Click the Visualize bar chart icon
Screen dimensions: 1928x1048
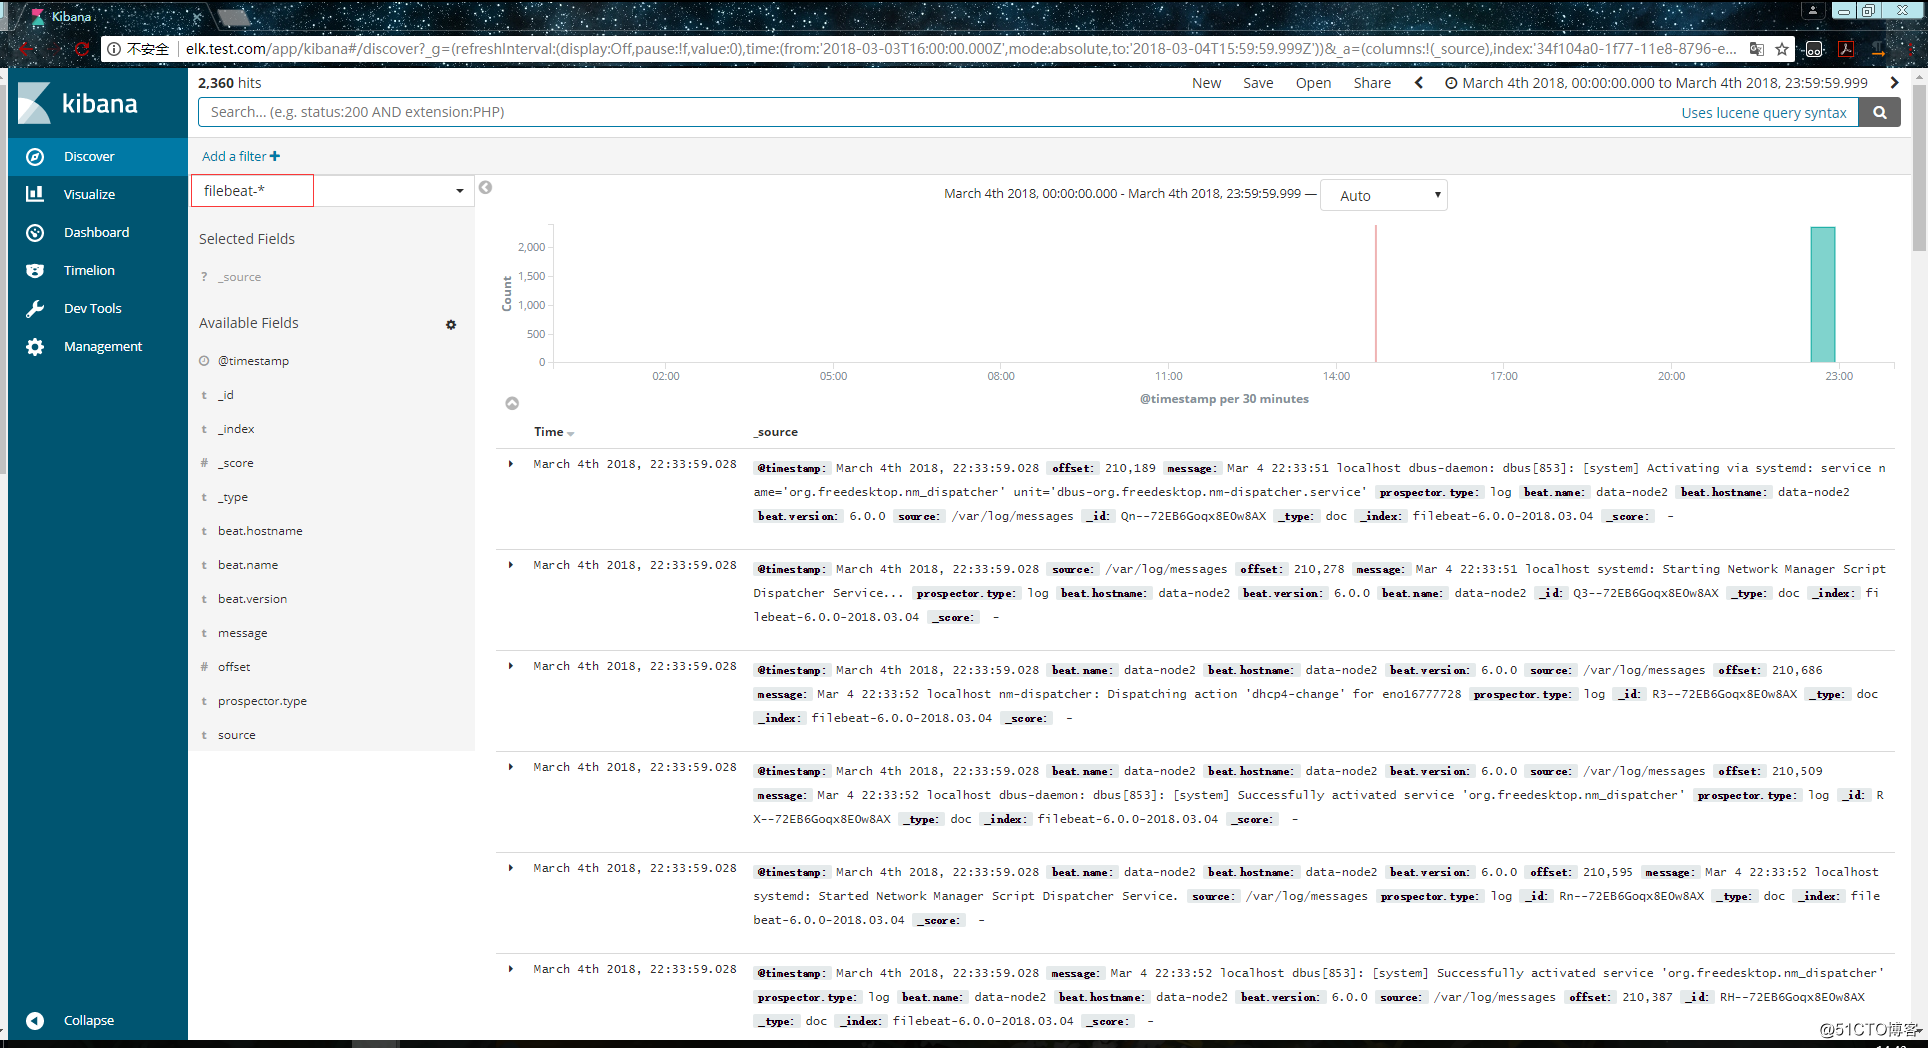click(x=35, y=194)
